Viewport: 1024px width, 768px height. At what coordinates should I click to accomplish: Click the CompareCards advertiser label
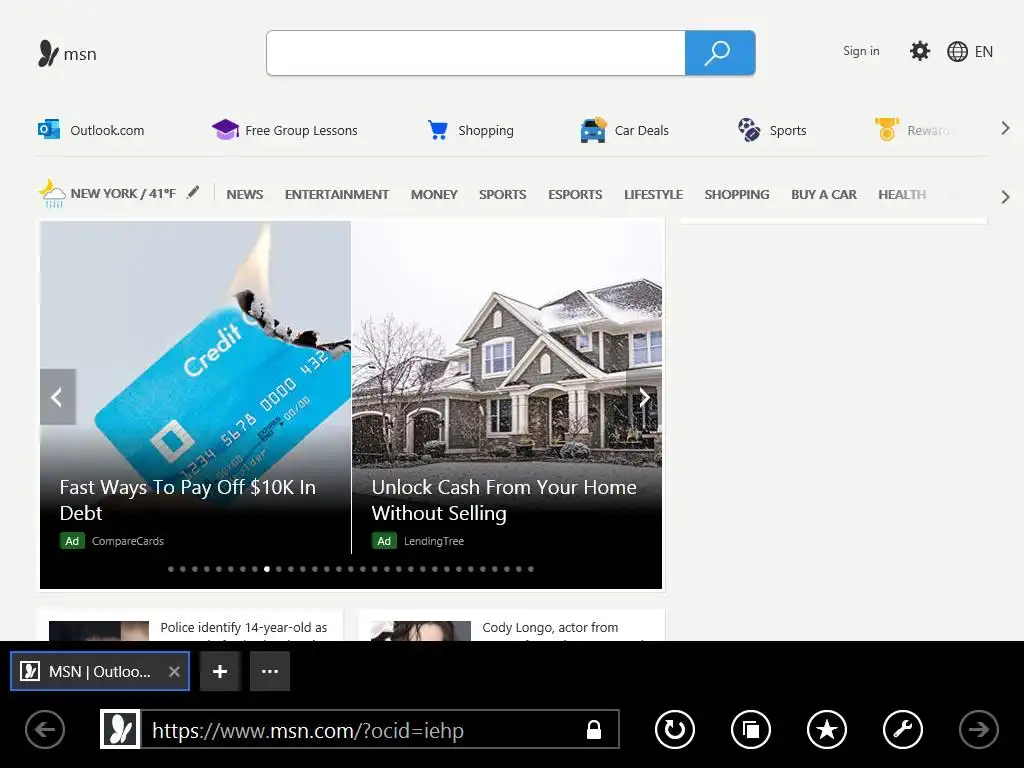128,541
